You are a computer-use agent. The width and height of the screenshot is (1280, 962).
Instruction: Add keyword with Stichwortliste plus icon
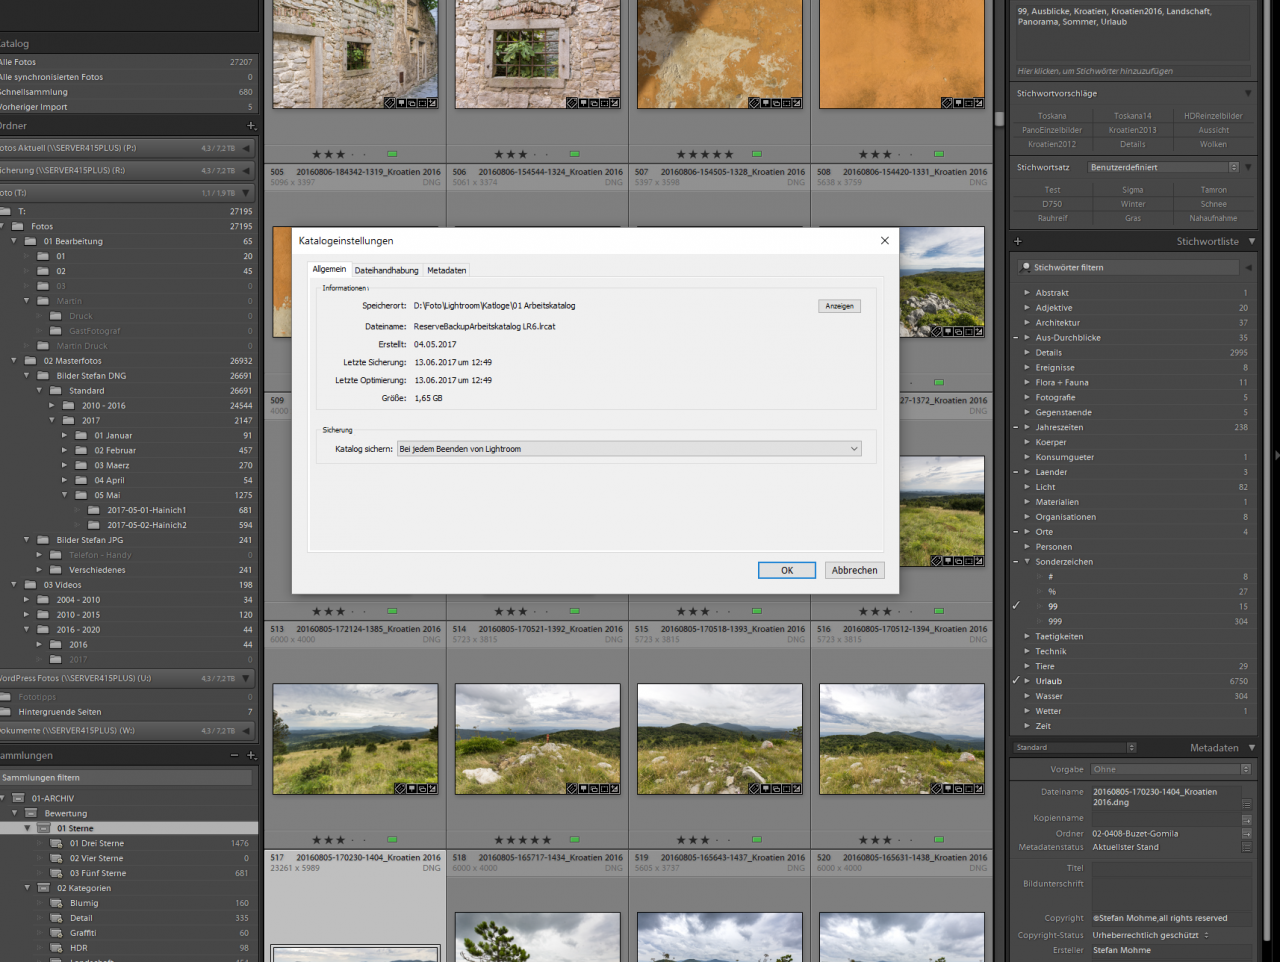click(x=1018, y=241)
